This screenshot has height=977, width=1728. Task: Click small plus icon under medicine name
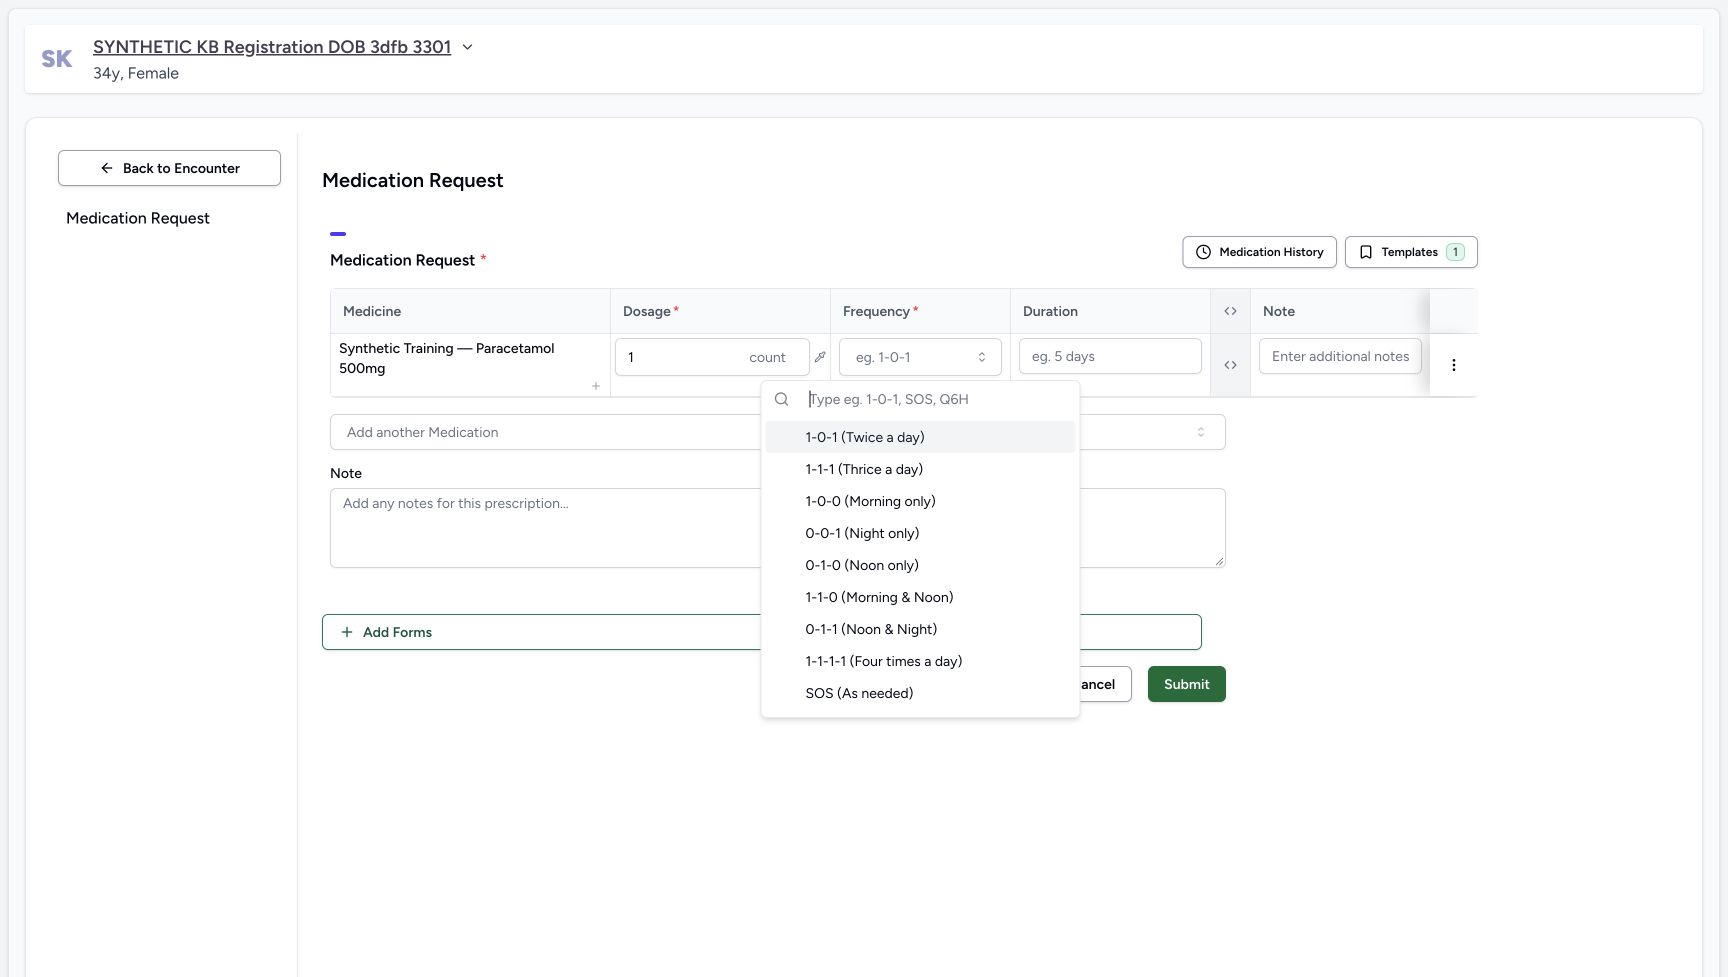point(596,386)
